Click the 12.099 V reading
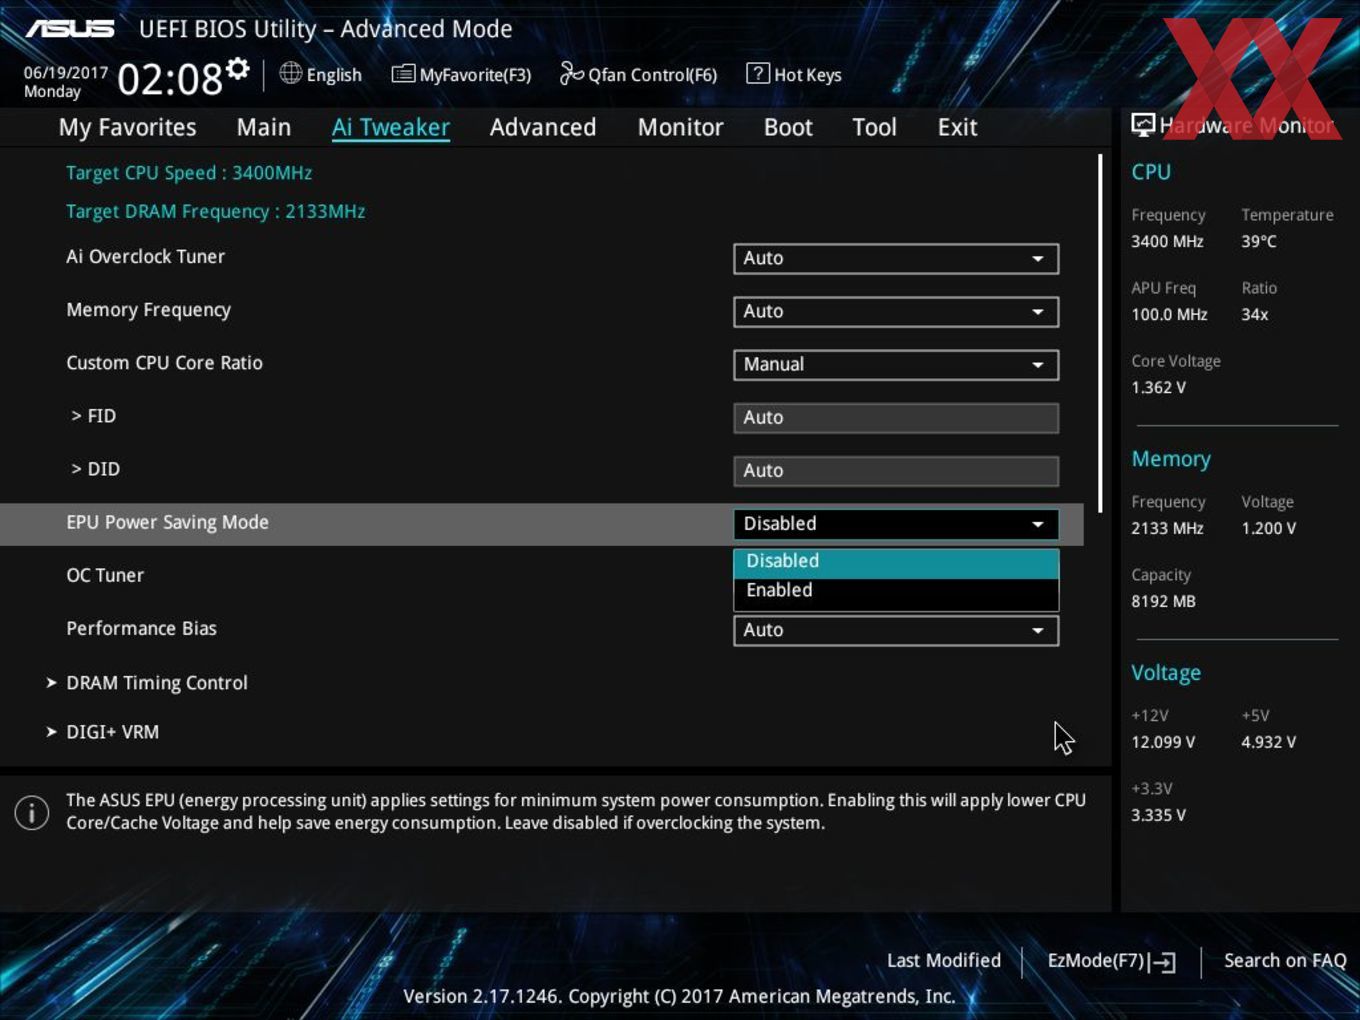1360x1020 pixels. click(x=1163, y=742)
